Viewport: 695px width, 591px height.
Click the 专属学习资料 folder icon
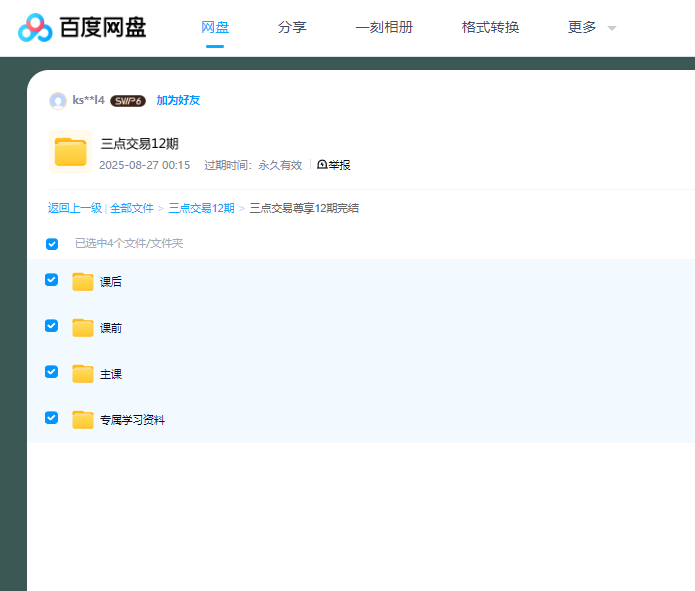point(83,420)
